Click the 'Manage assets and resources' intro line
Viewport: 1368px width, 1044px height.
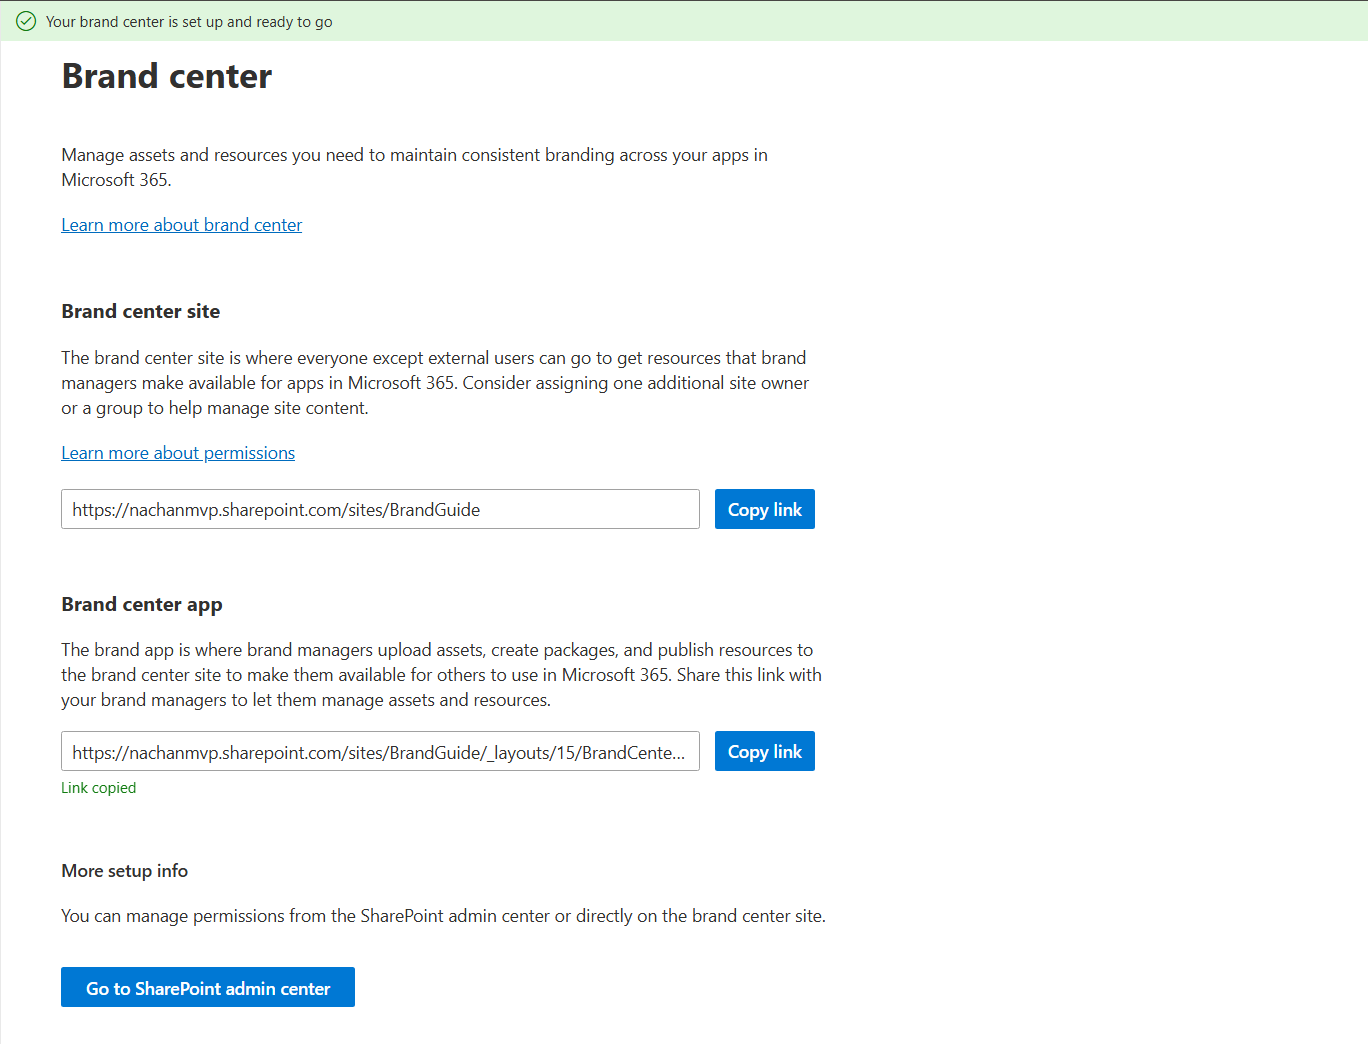click(x=414, y=155)
